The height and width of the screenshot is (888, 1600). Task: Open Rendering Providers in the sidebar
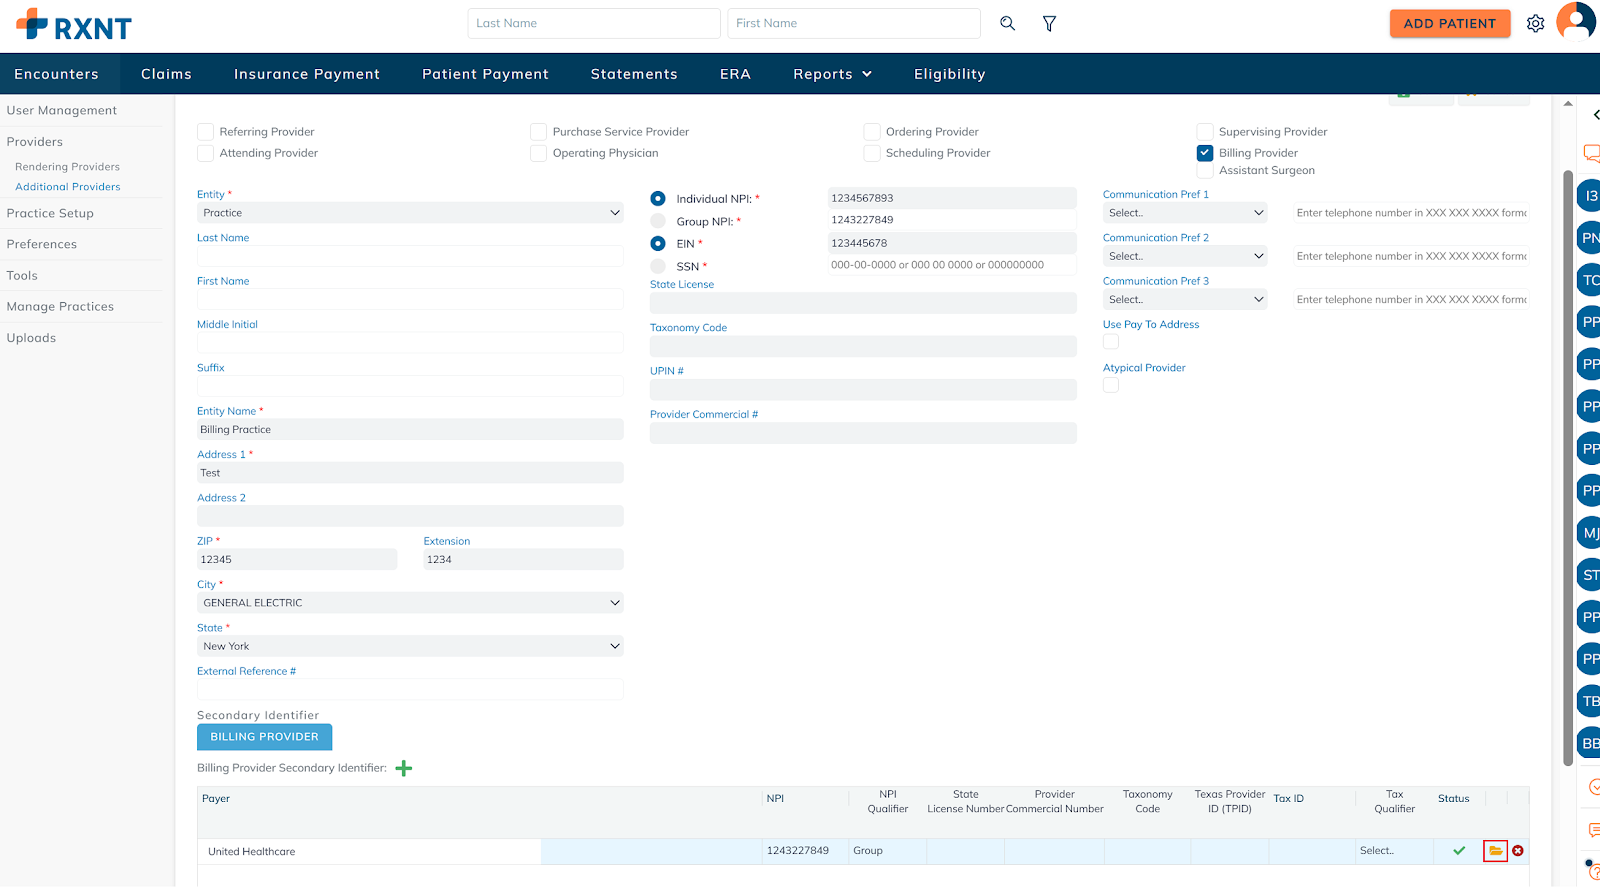click(x=67, y=167)
